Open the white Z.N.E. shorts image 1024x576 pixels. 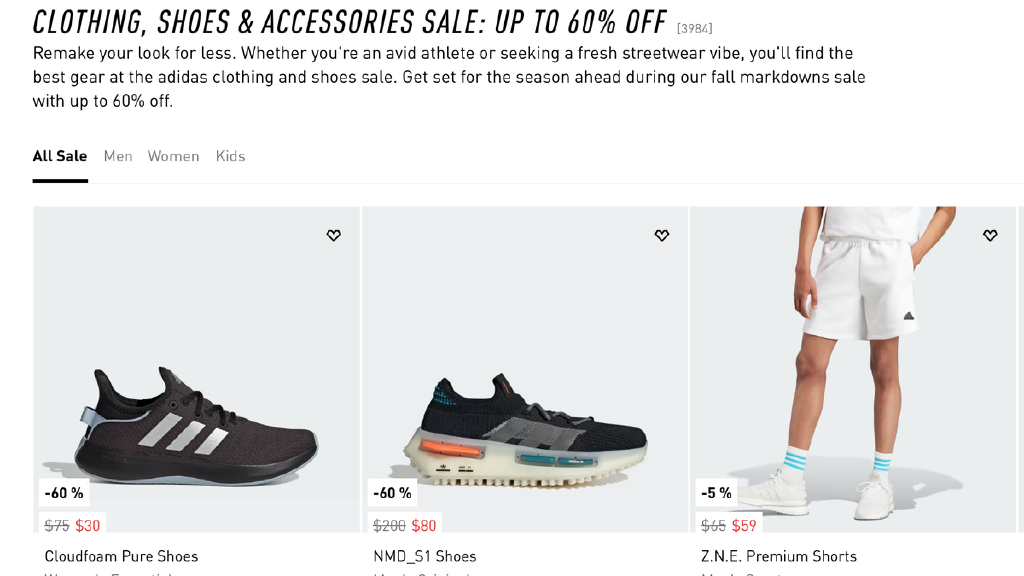(853, 370)
